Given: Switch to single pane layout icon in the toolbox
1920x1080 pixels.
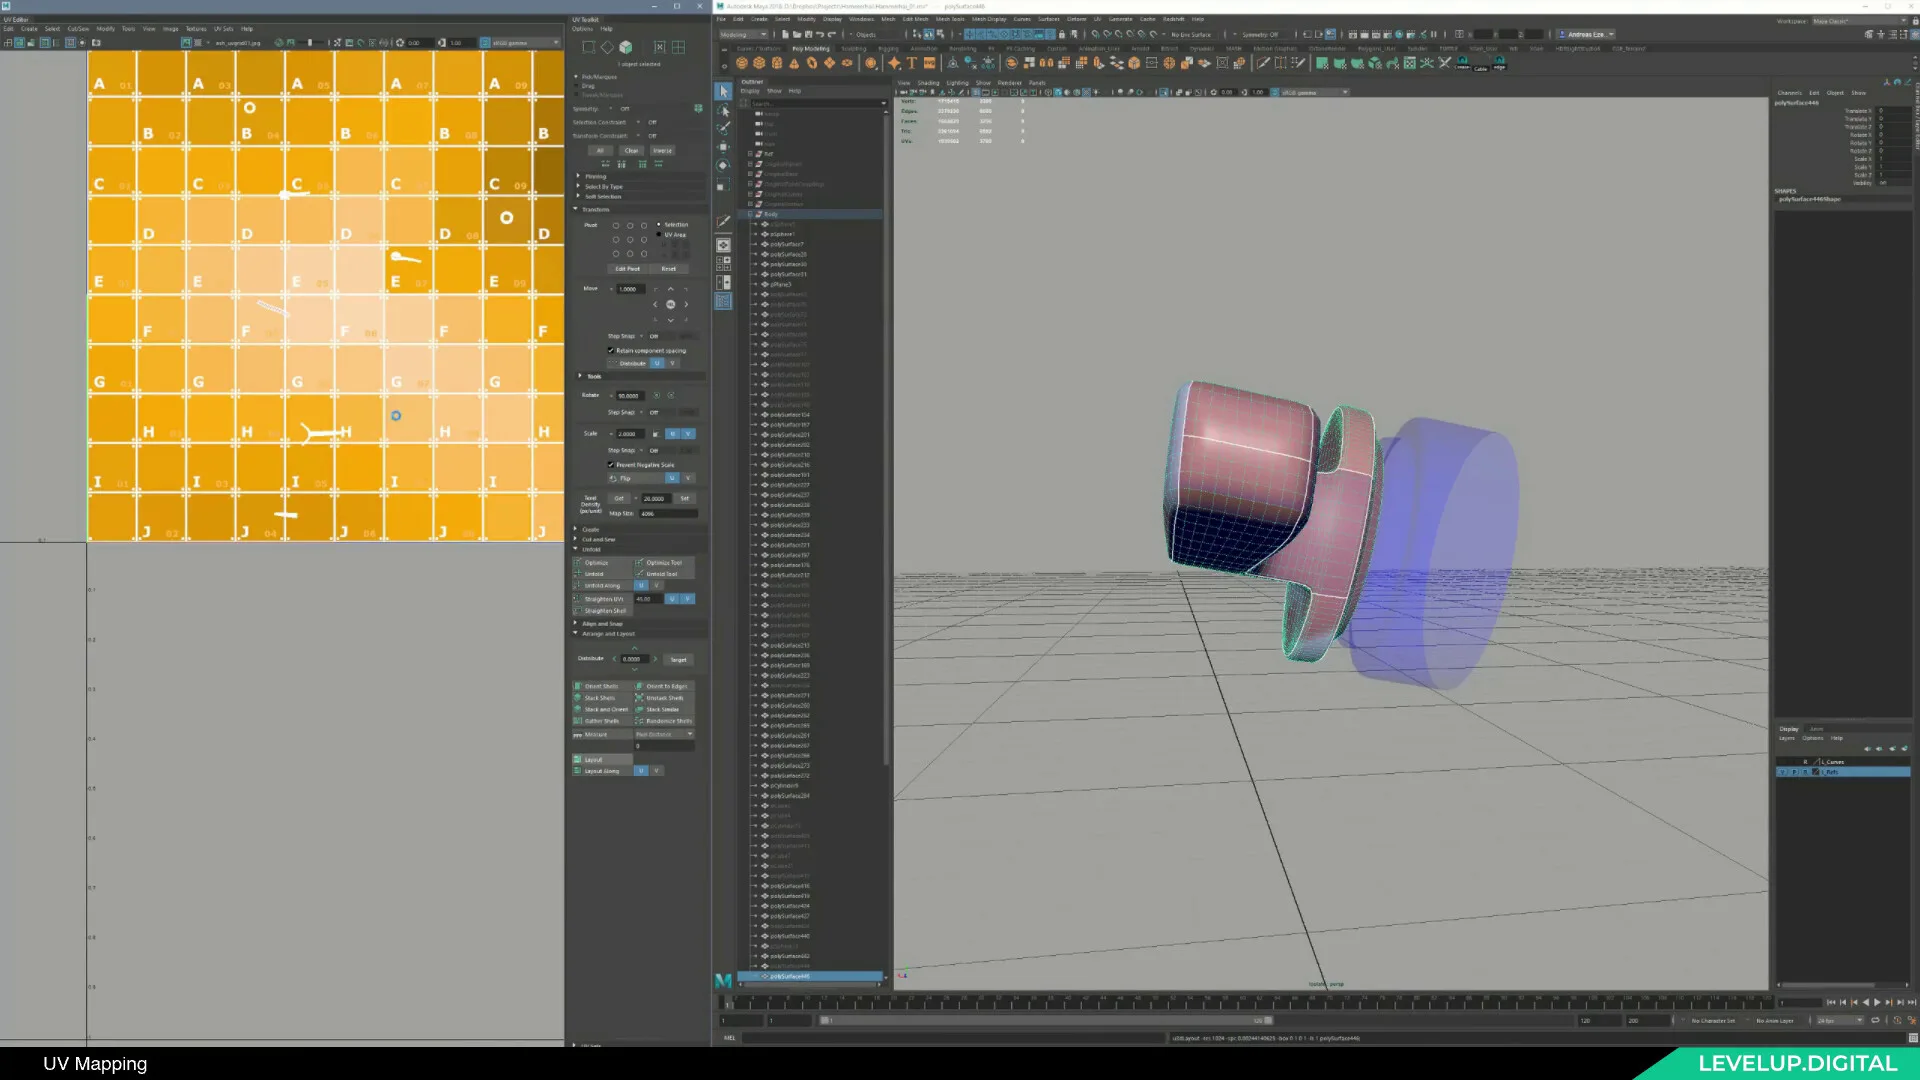Looking at the screenshot, I should point(724,245).
